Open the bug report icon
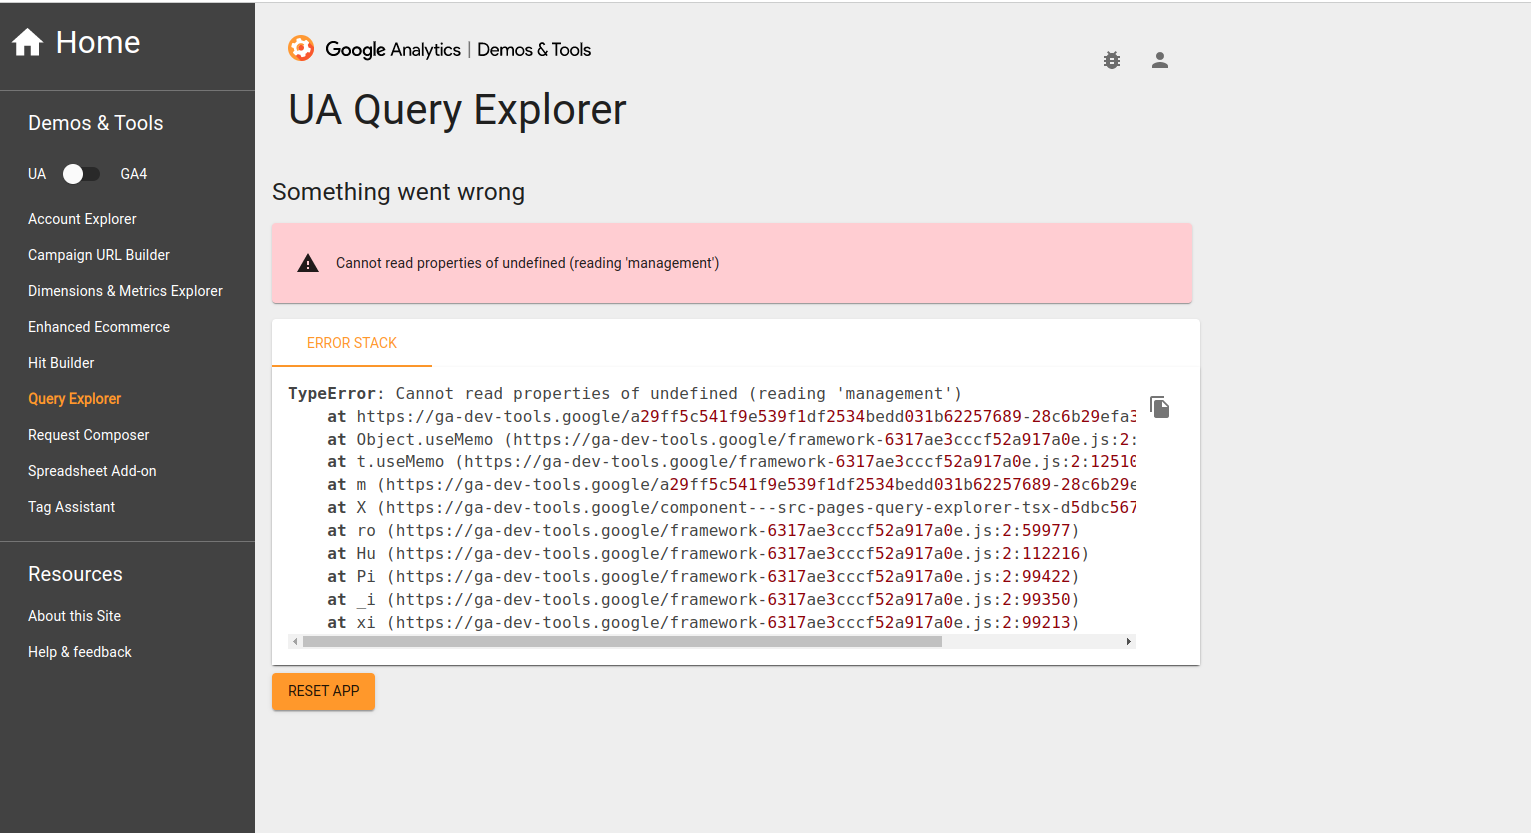The image size is (1531, 833). coord(1112,60)
